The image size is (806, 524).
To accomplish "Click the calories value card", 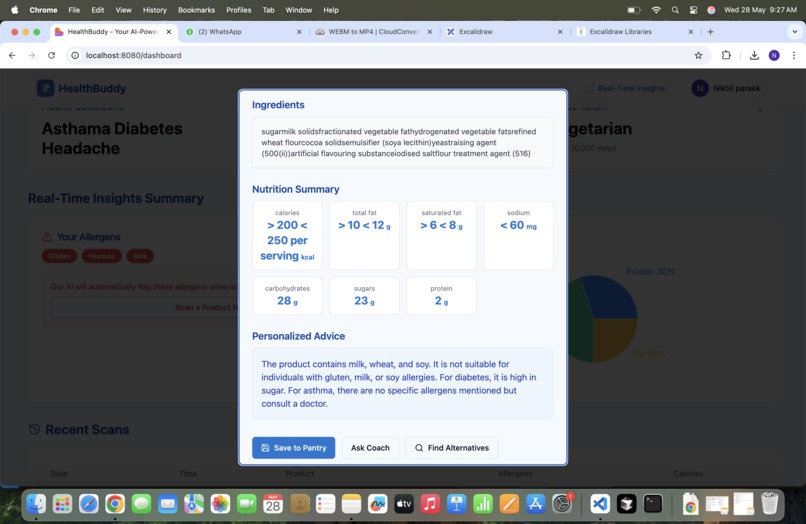I will 287,236.
